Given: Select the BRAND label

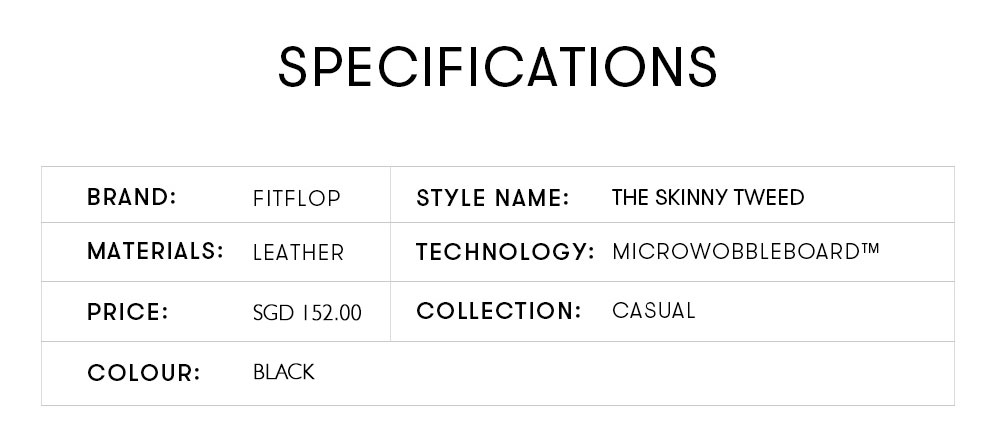Looking at the screenshot, I should (x=131, y=197).
